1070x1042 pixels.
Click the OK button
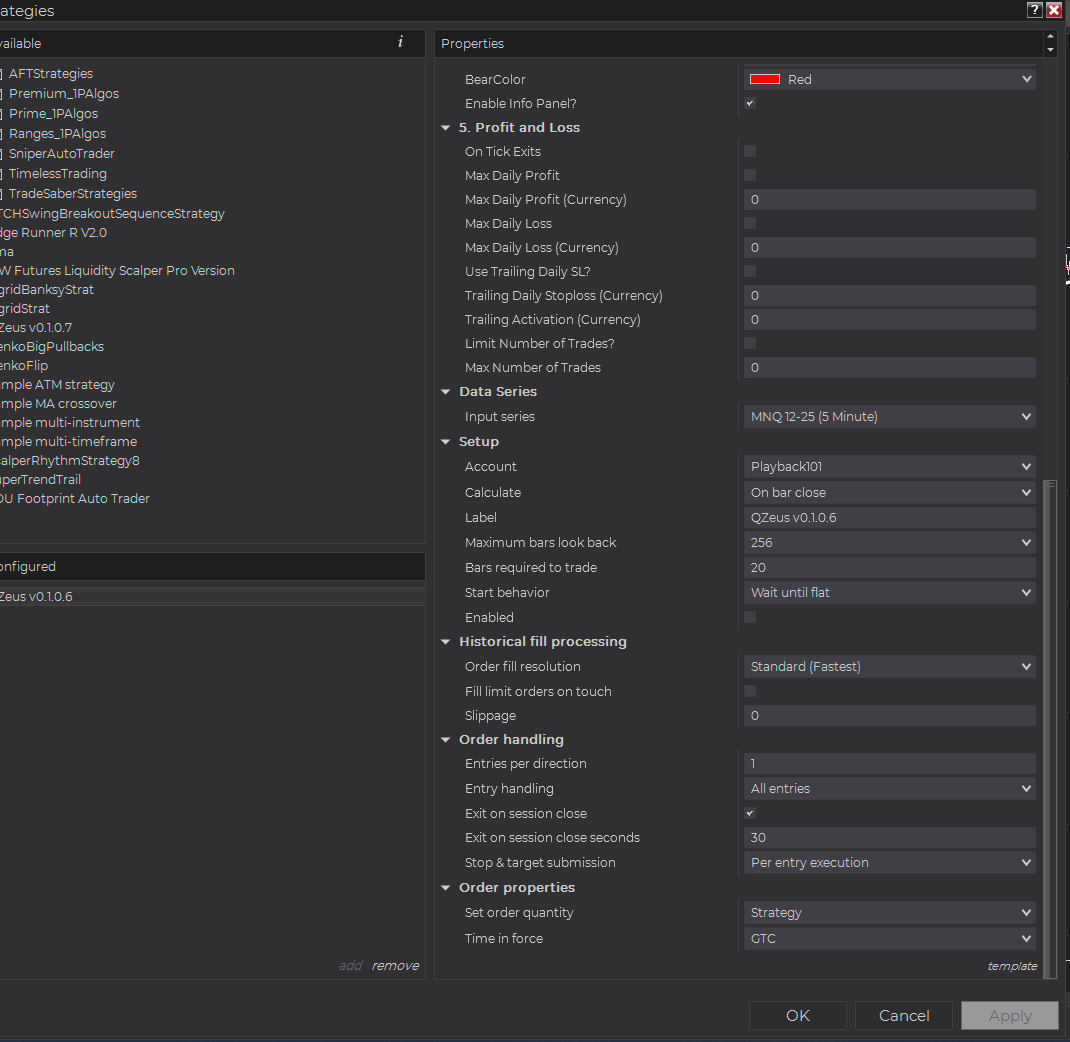coord(797,1016)
